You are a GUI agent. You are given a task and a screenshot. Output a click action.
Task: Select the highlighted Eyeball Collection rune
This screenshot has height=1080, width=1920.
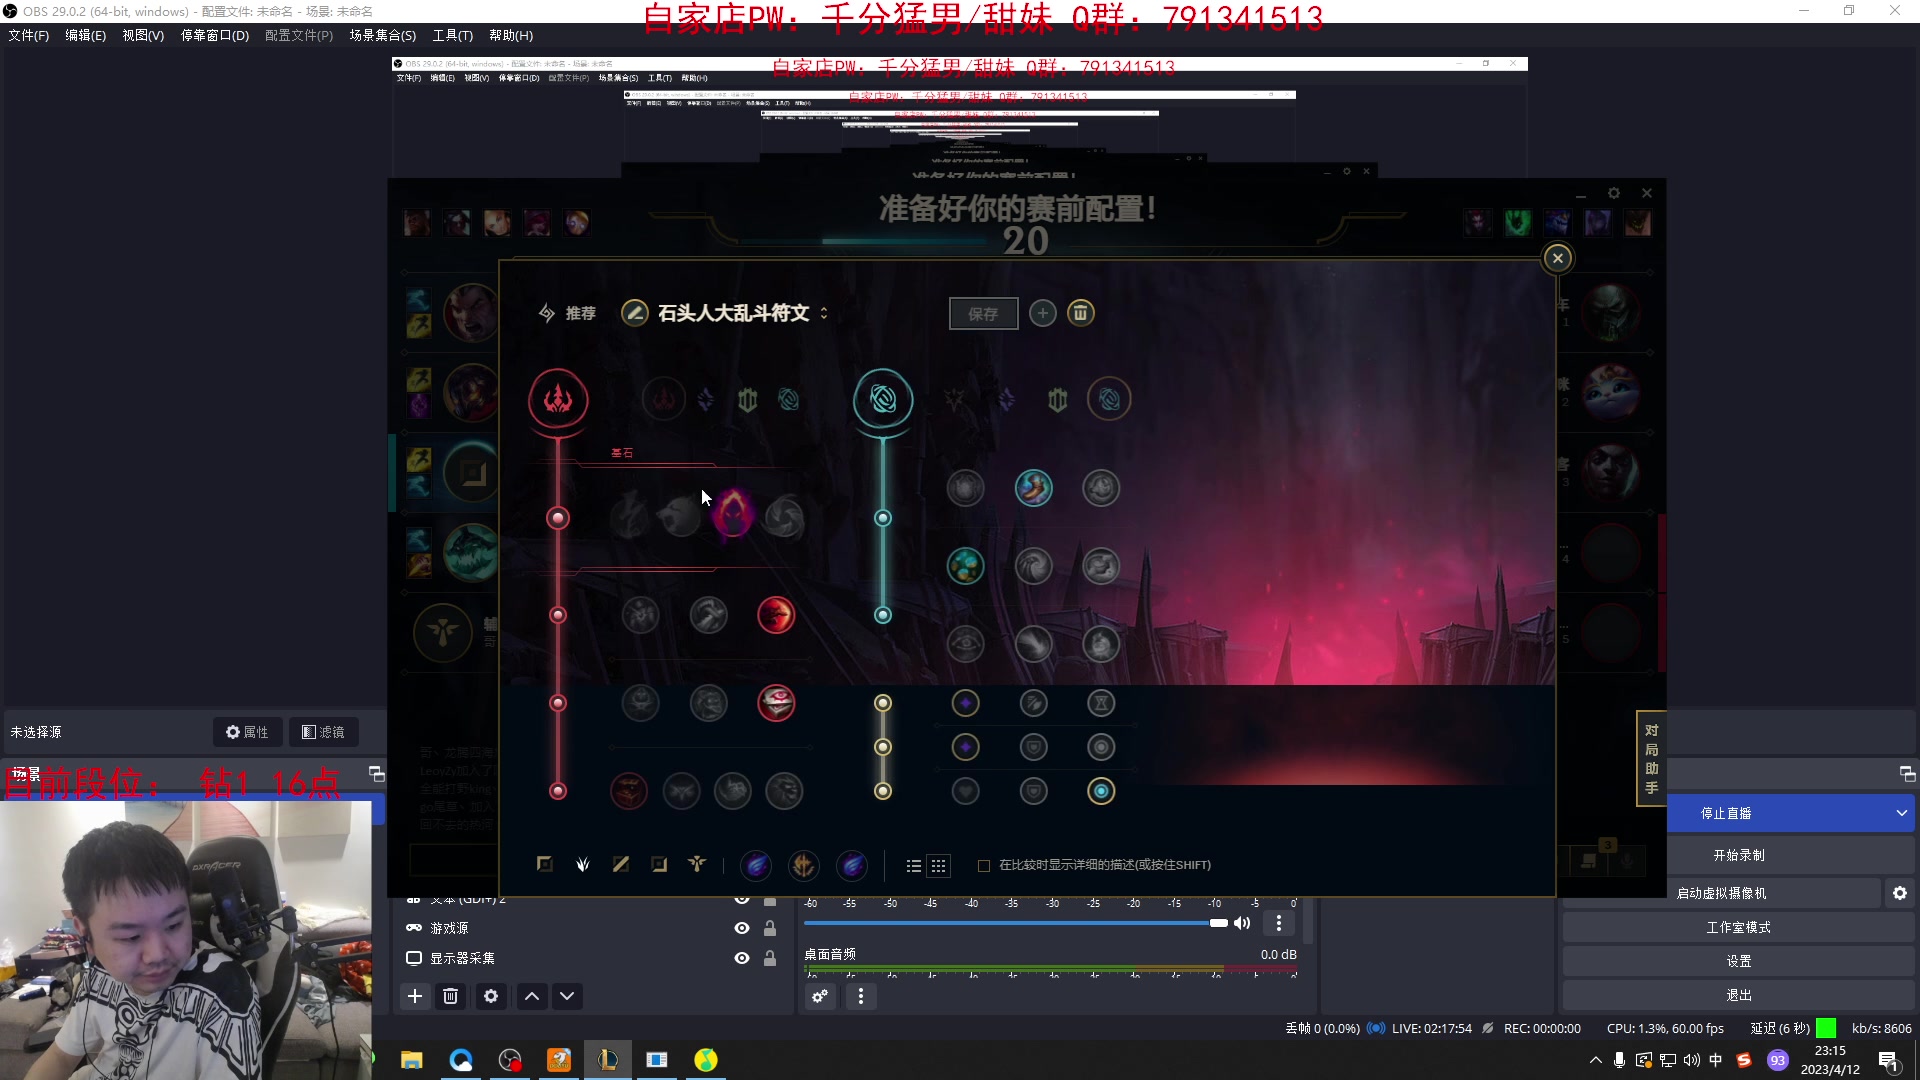pyautogui.click(x=776, y=703)
